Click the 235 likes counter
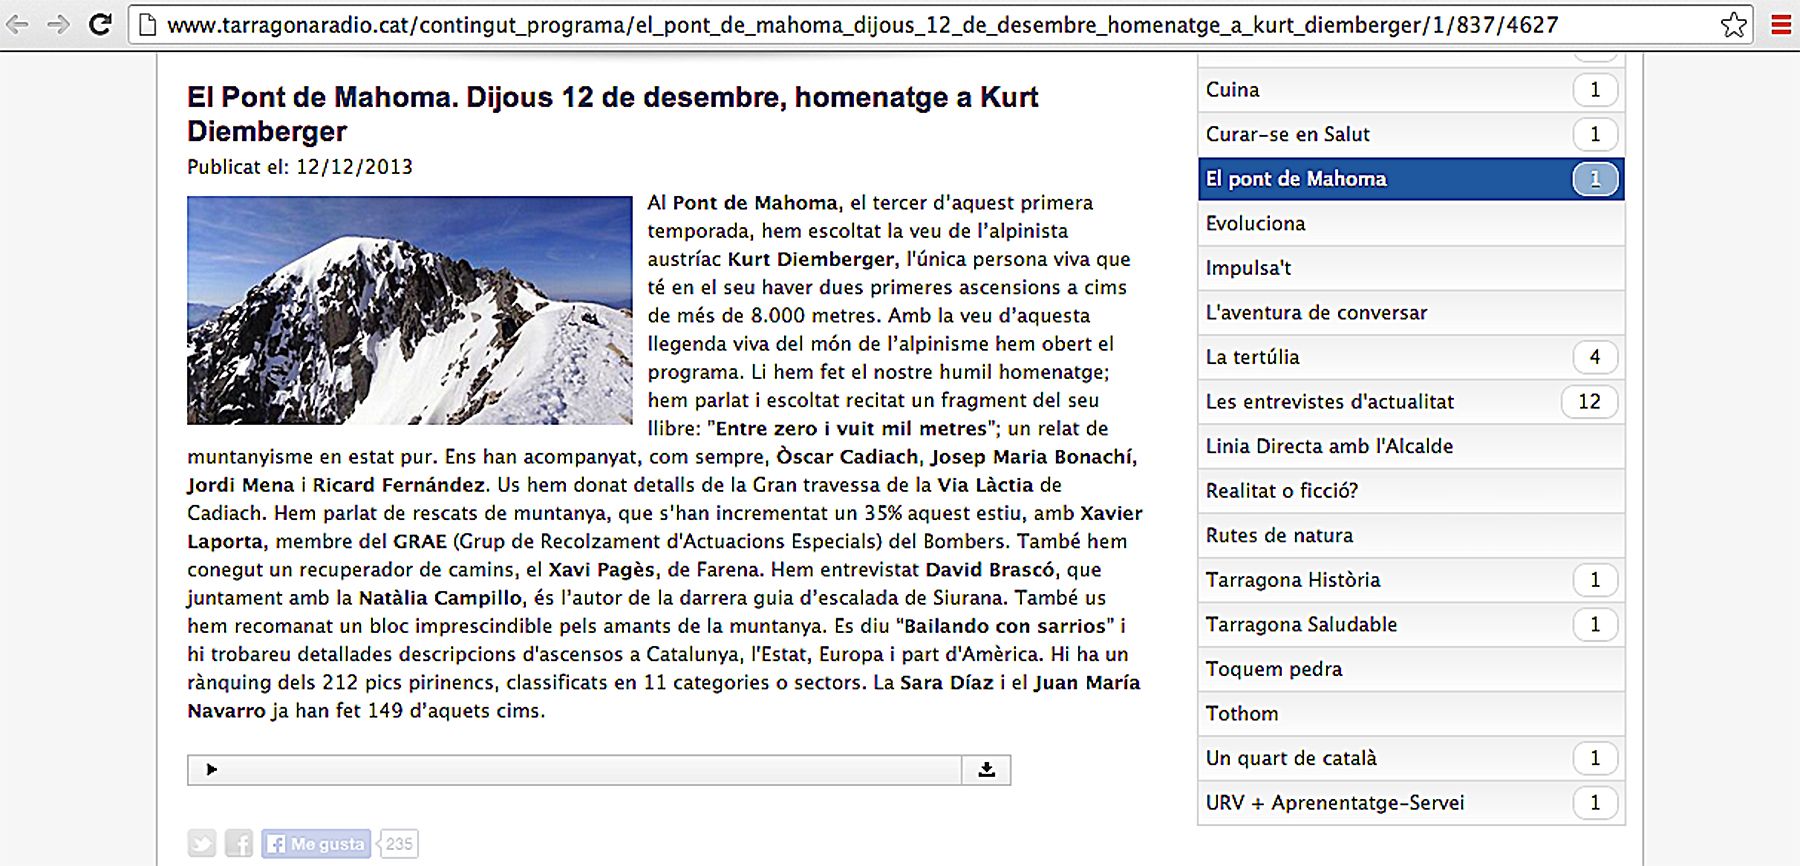 pyautogui.click(x=399, y=844)
